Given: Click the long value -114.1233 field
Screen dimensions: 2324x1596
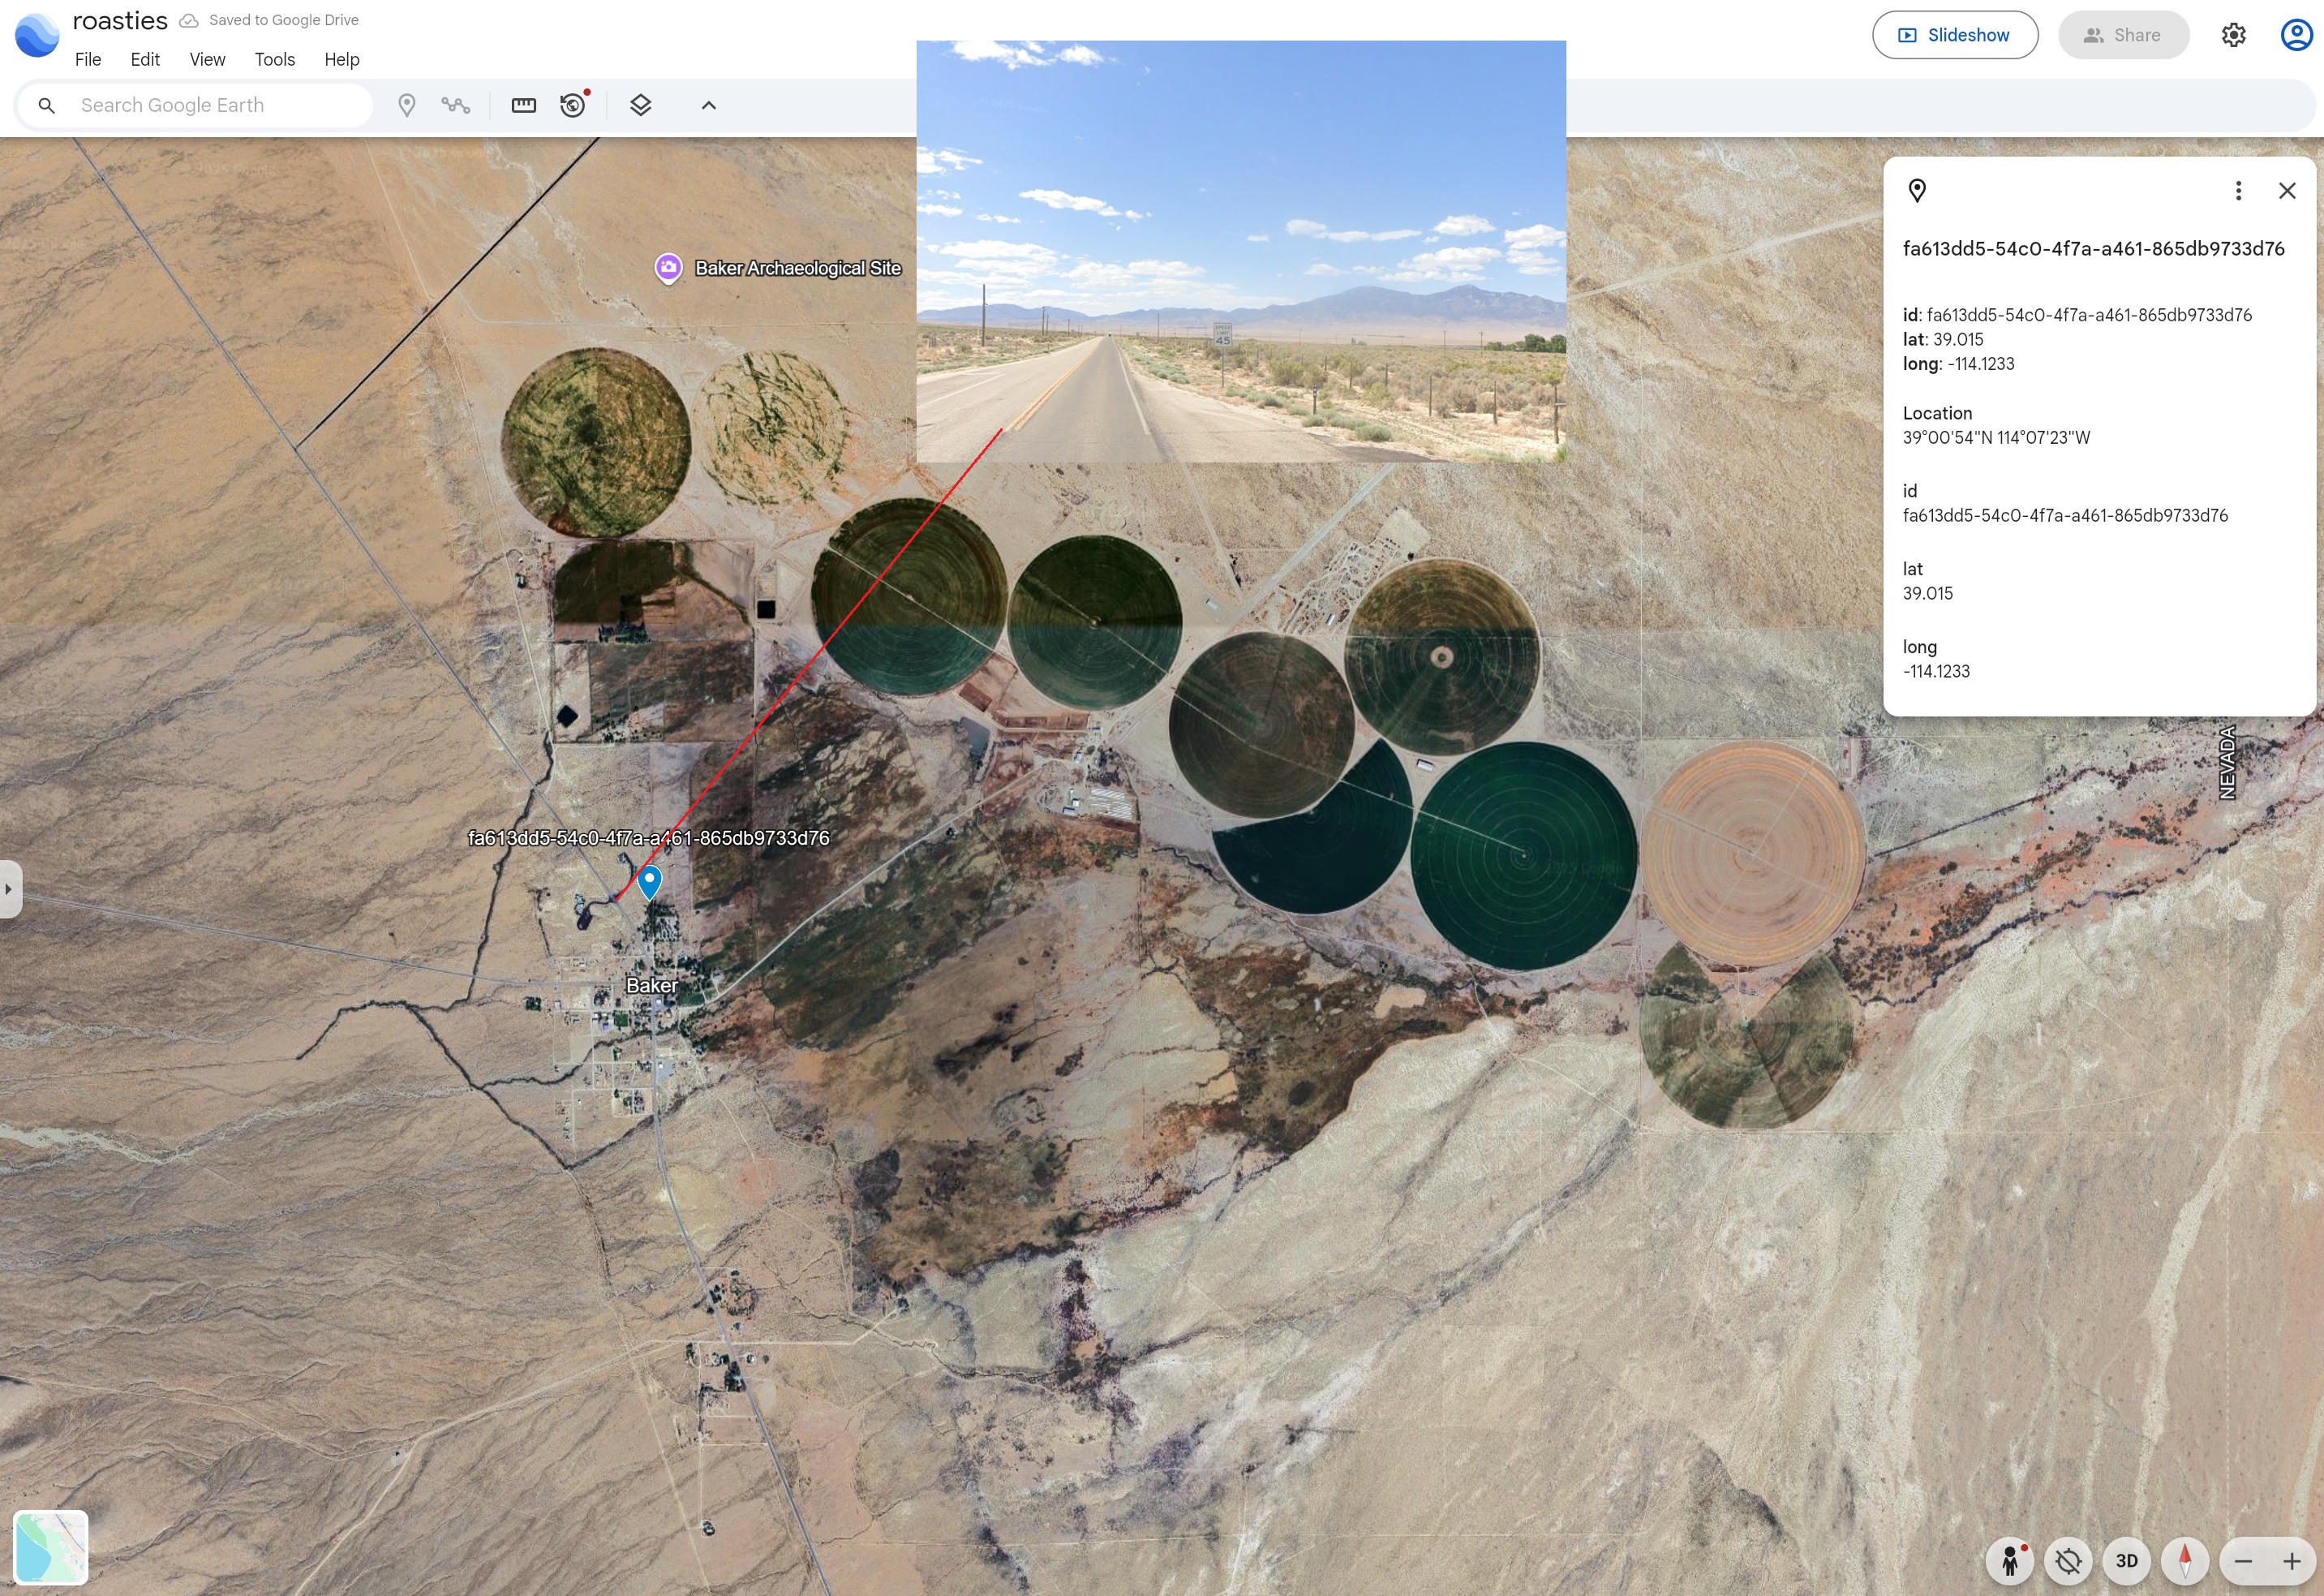Looking at the screenshot, I should tap(1936, 671).
